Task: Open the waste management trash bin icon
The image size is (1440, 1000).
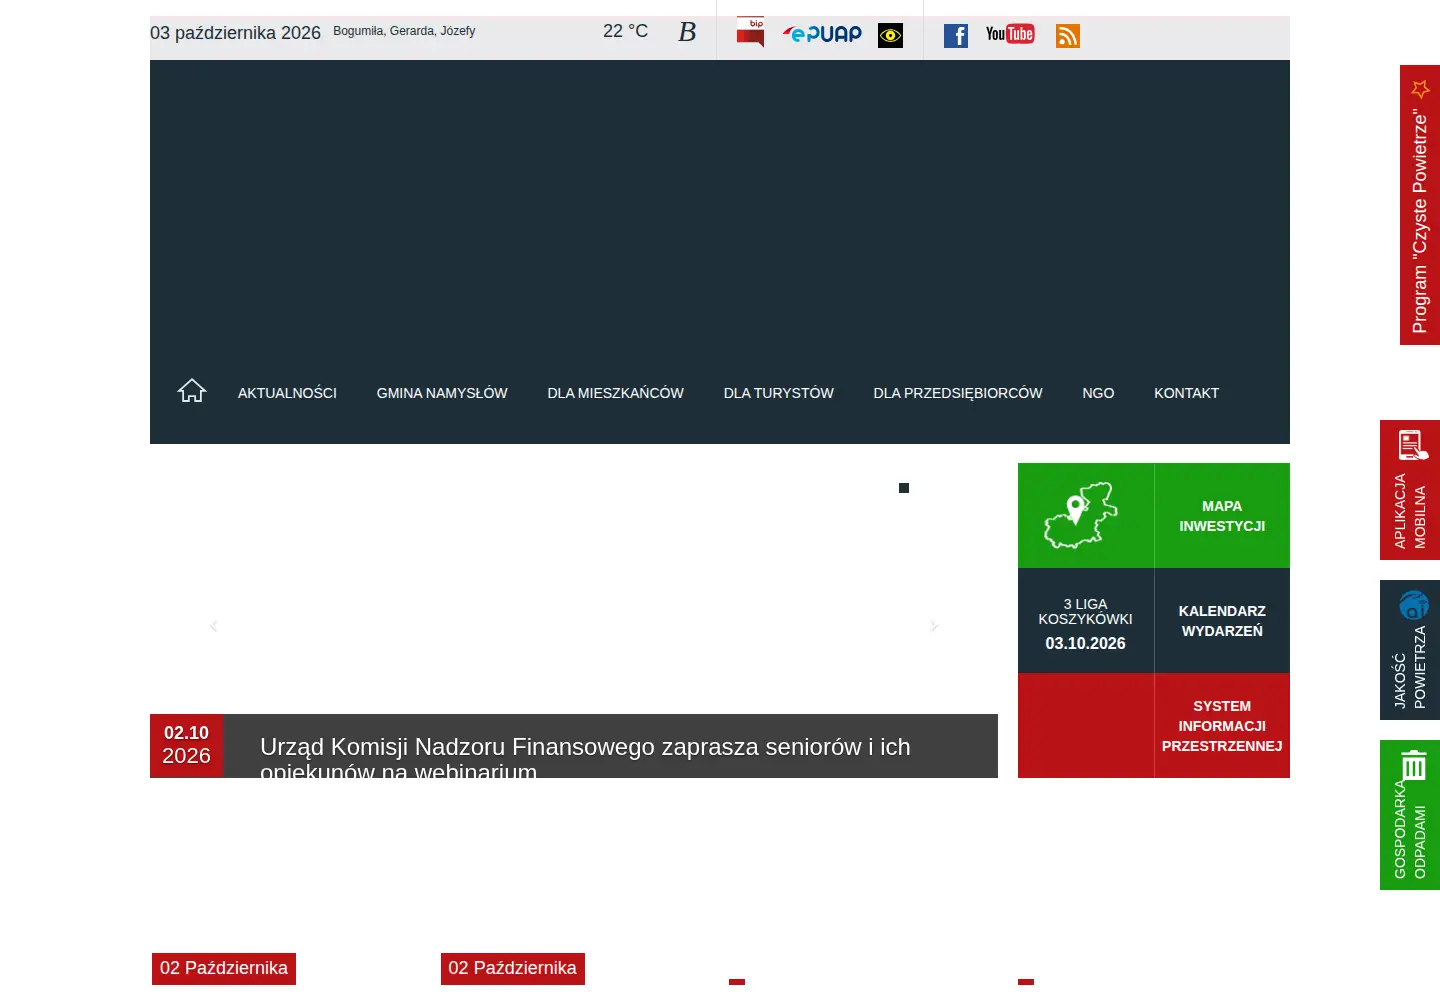Action: [1413, 765]
